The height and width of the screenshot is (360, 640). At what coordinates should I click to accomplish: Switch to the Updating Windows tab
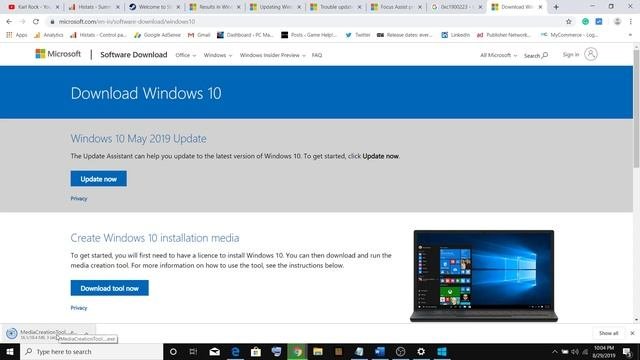pos(276,7)
